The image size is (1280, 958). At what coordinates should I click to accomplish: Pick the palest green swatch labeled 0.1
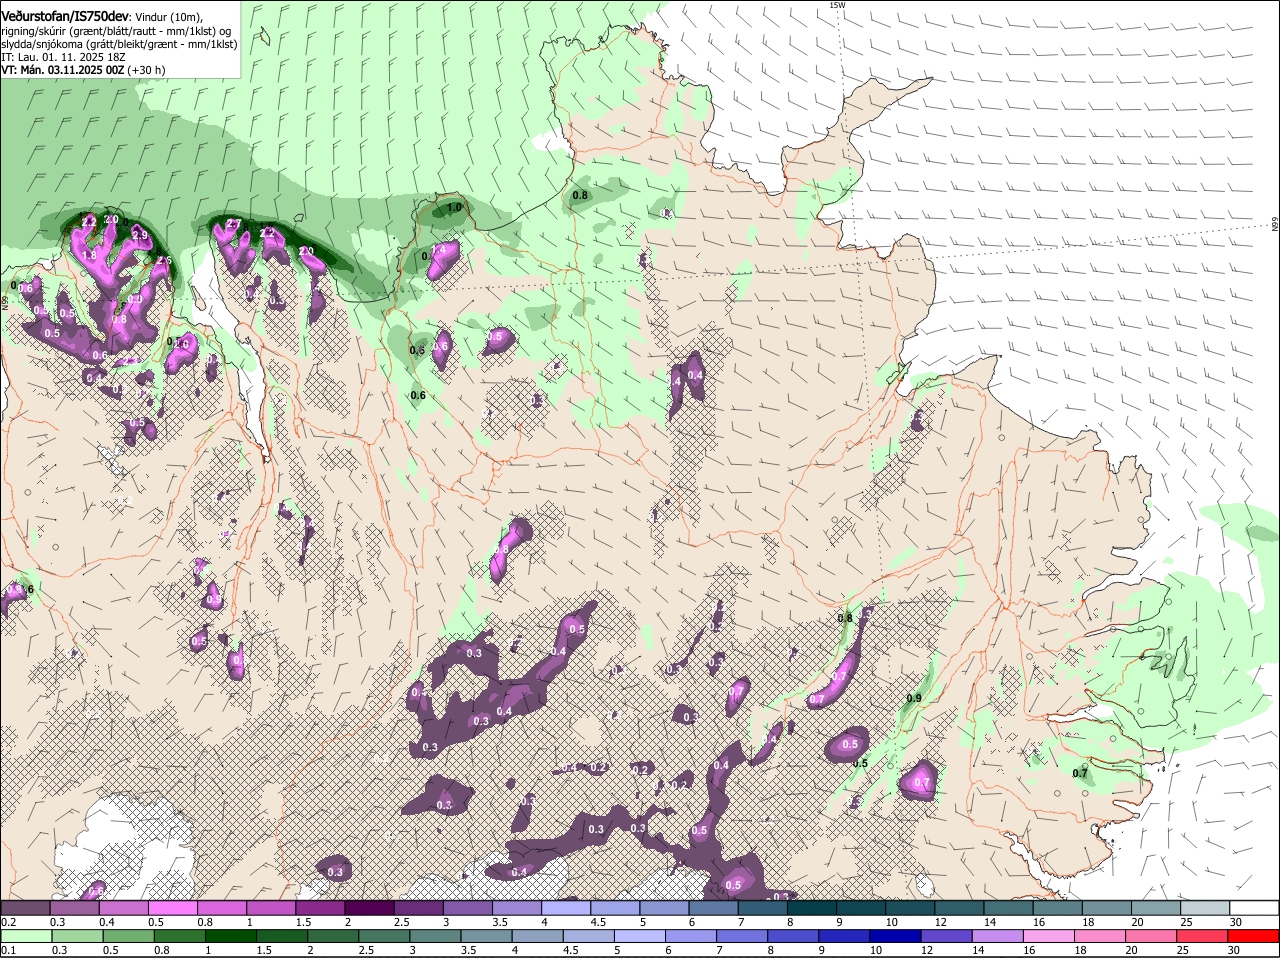(x=26, y=936)
